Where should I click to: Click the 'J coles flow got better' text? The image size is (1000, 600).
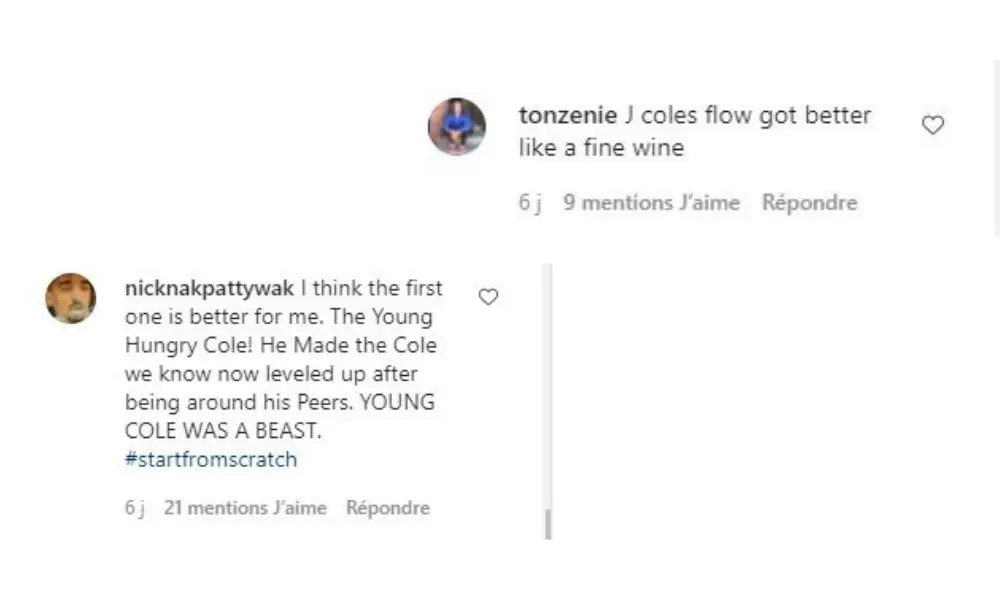point(748,116)
